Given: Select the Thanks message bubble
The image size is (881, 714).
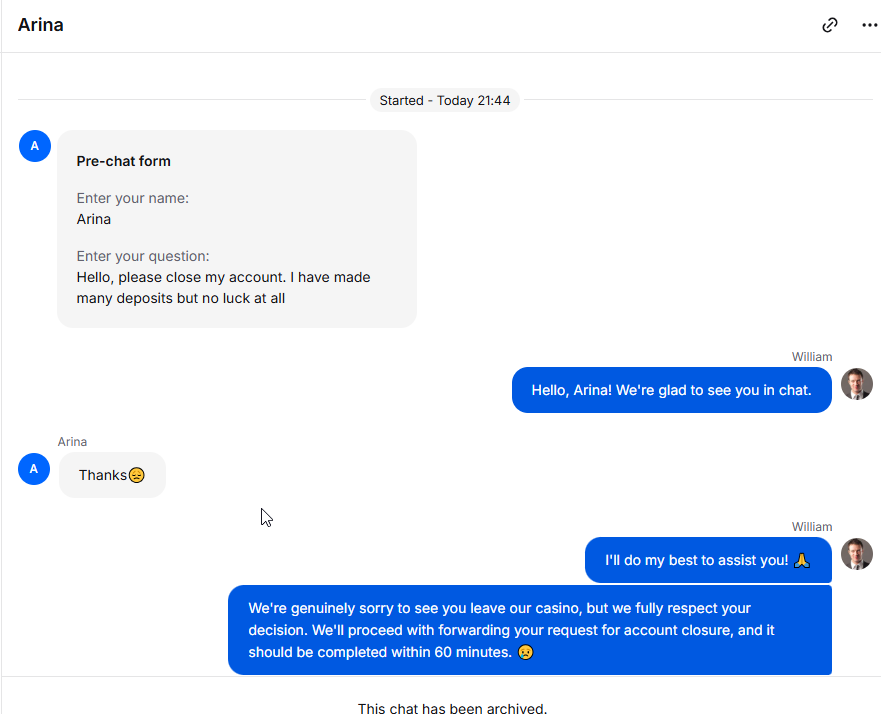Looking at the screenshot, I should click(112, 475).
